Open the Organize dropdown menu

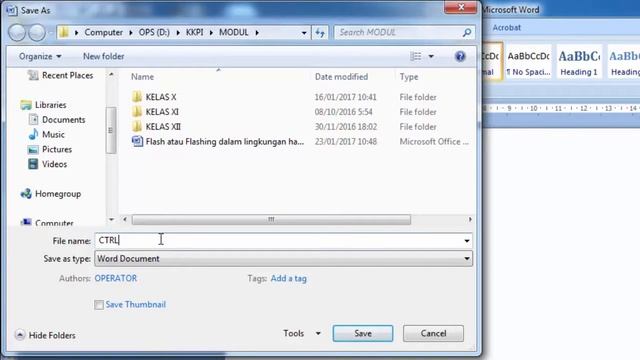click(40, 56)
